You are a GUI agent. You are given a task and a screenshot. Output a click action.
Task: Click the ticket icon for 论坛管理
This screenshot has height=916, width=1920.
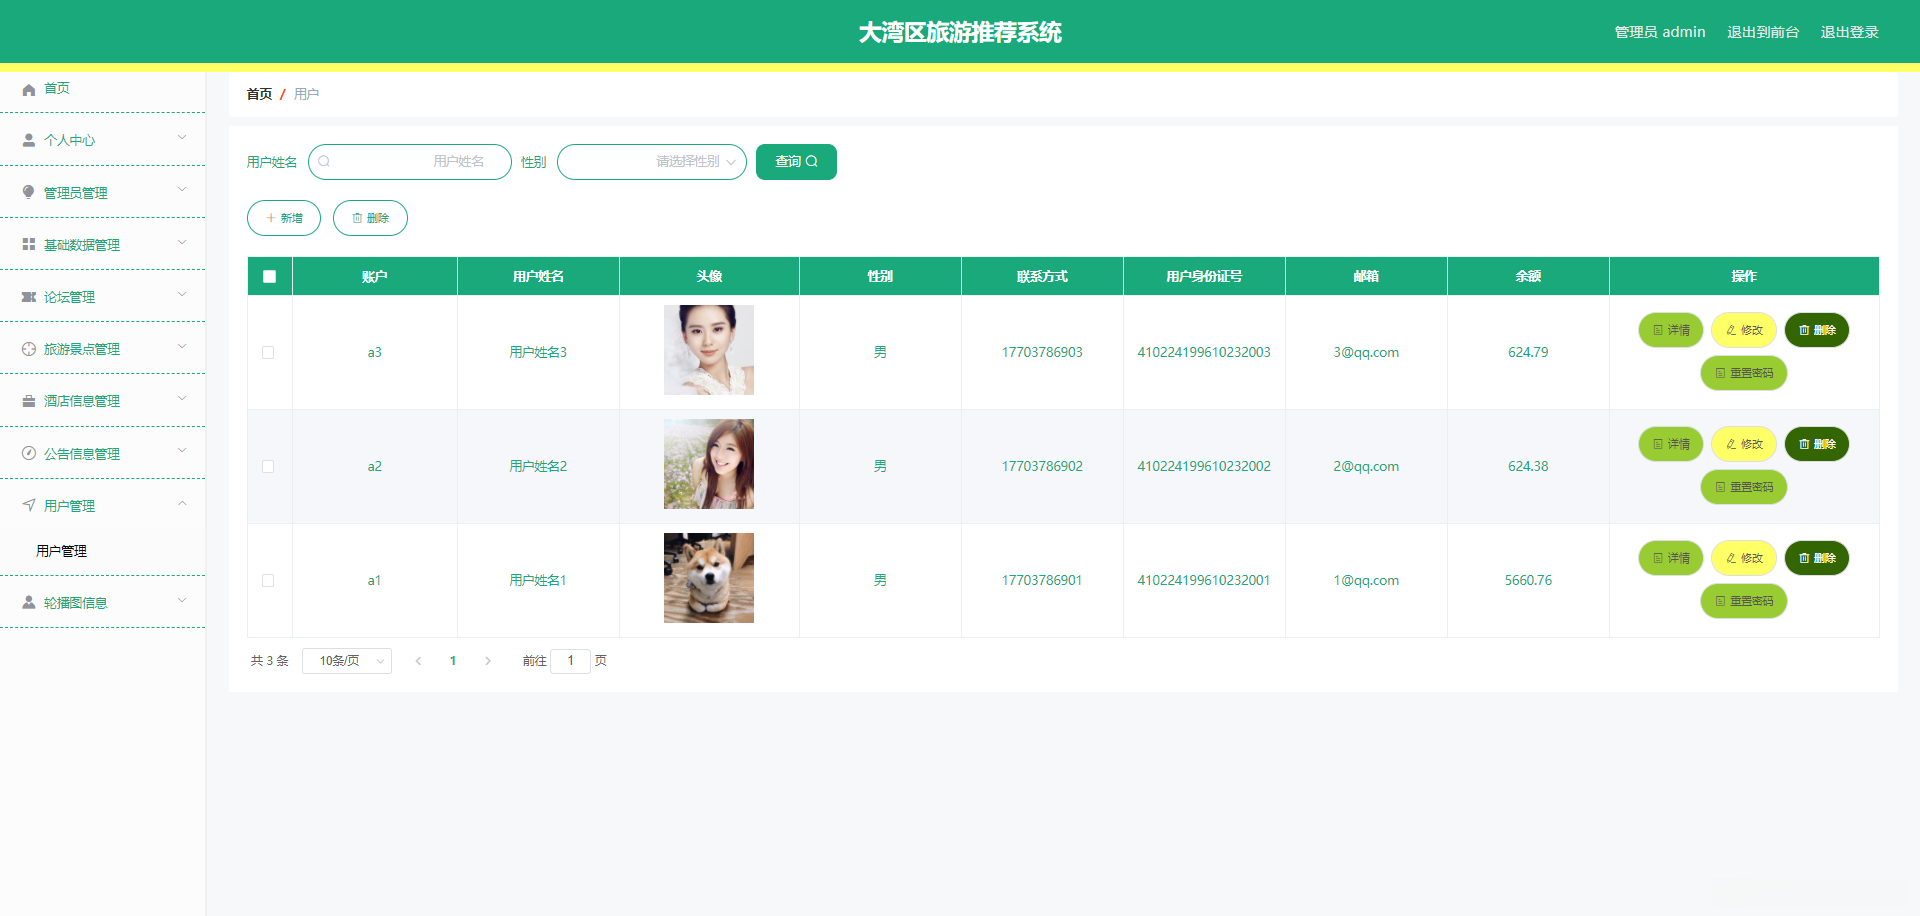tap(29, 297)
